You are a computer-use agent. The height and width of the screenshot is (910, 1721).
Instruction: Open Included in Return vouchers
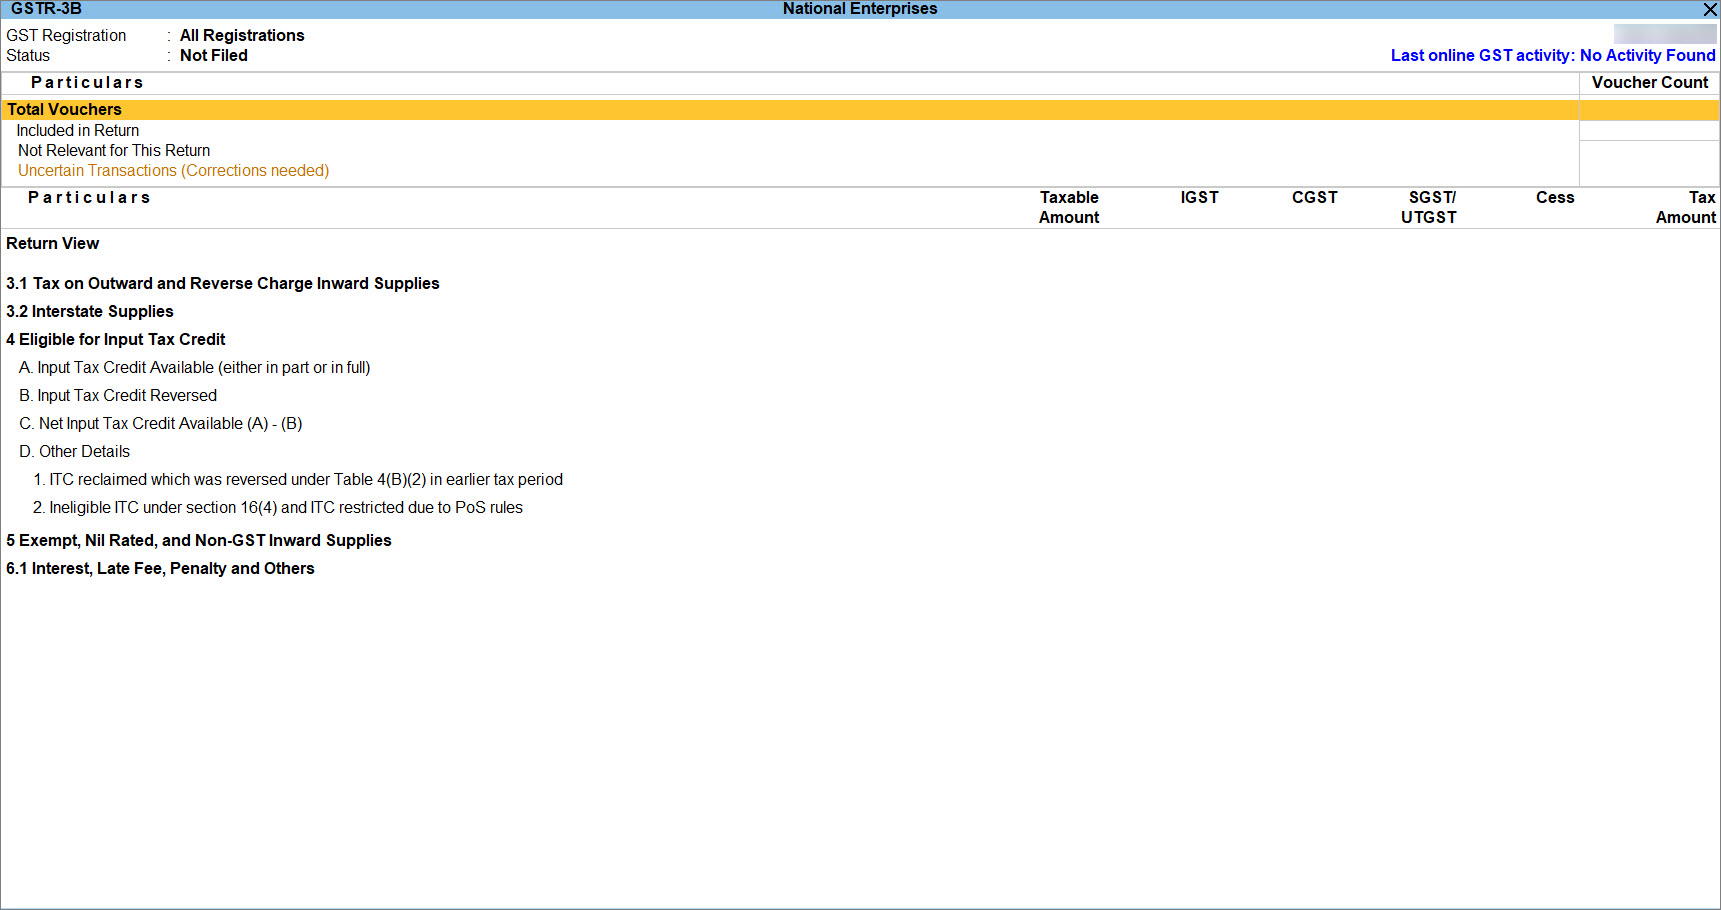(x=78, y=130)
